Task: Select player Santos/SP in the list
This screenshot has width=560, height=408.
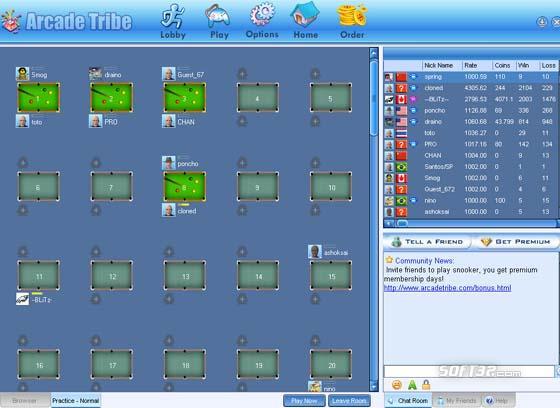Action: click(x=471, y=166)
